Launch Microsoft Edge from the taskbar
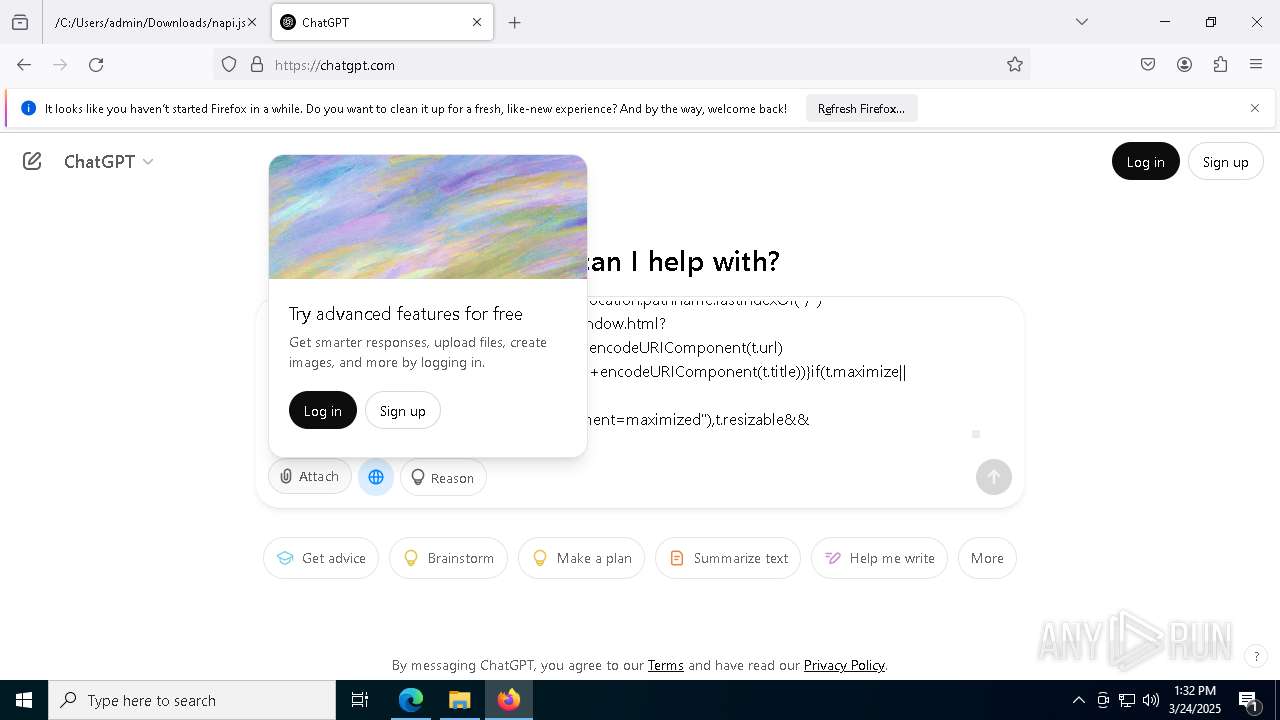This screenshot has height=720, width=1280. (411, 700)
